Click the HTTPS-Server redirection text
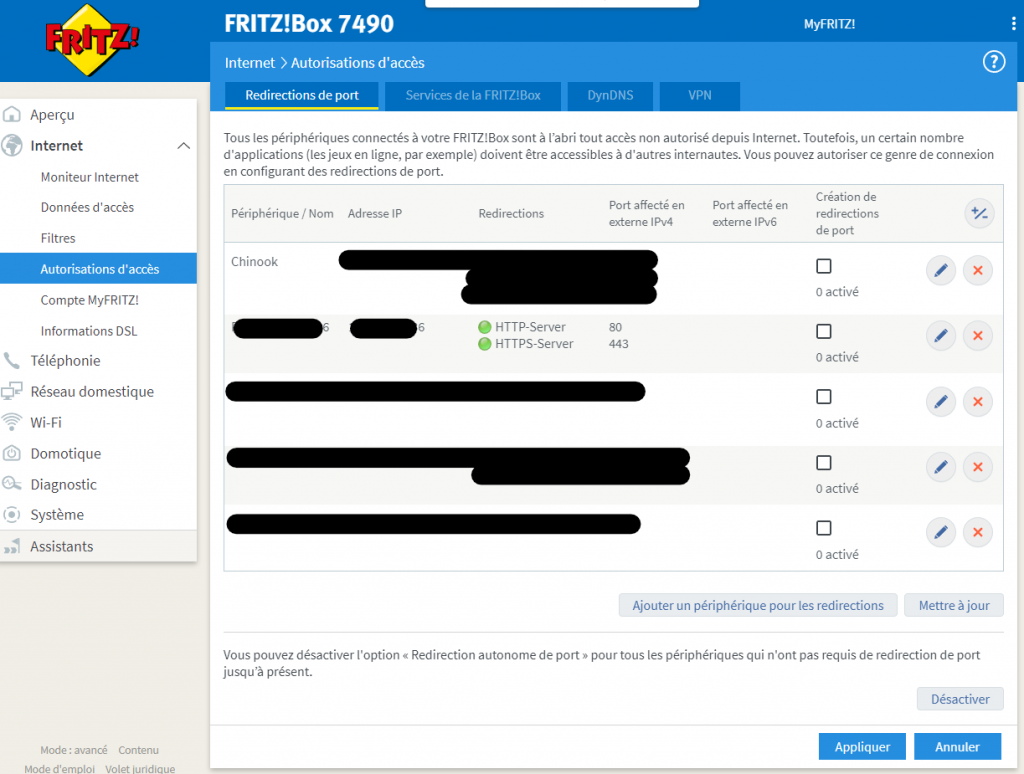The width and height of the screenshot is (1024, 774). pyautogui.click(x=534, y=344)
